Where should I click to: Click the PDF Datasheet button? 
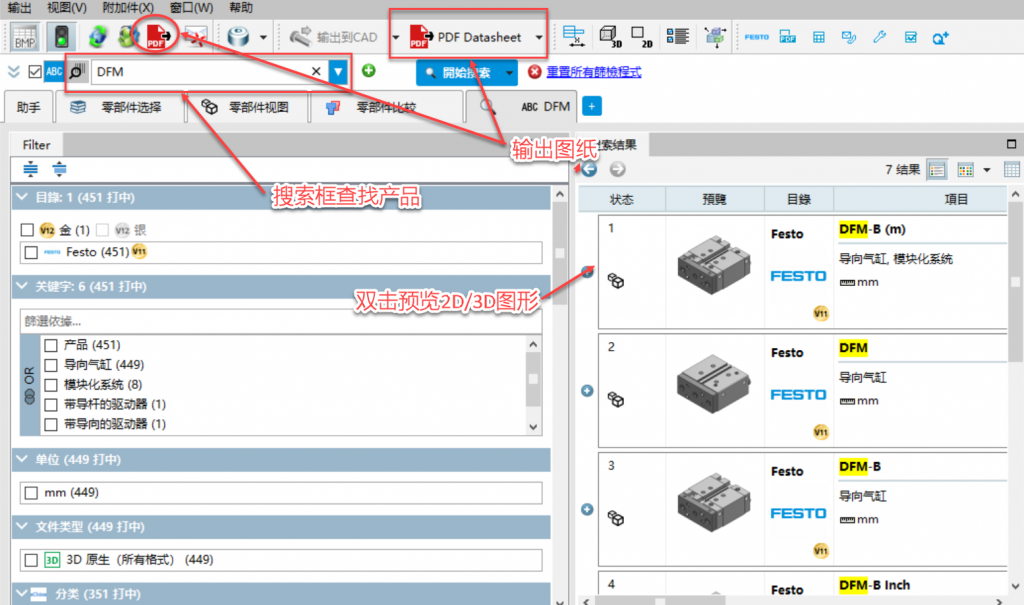tap(465, 37)
